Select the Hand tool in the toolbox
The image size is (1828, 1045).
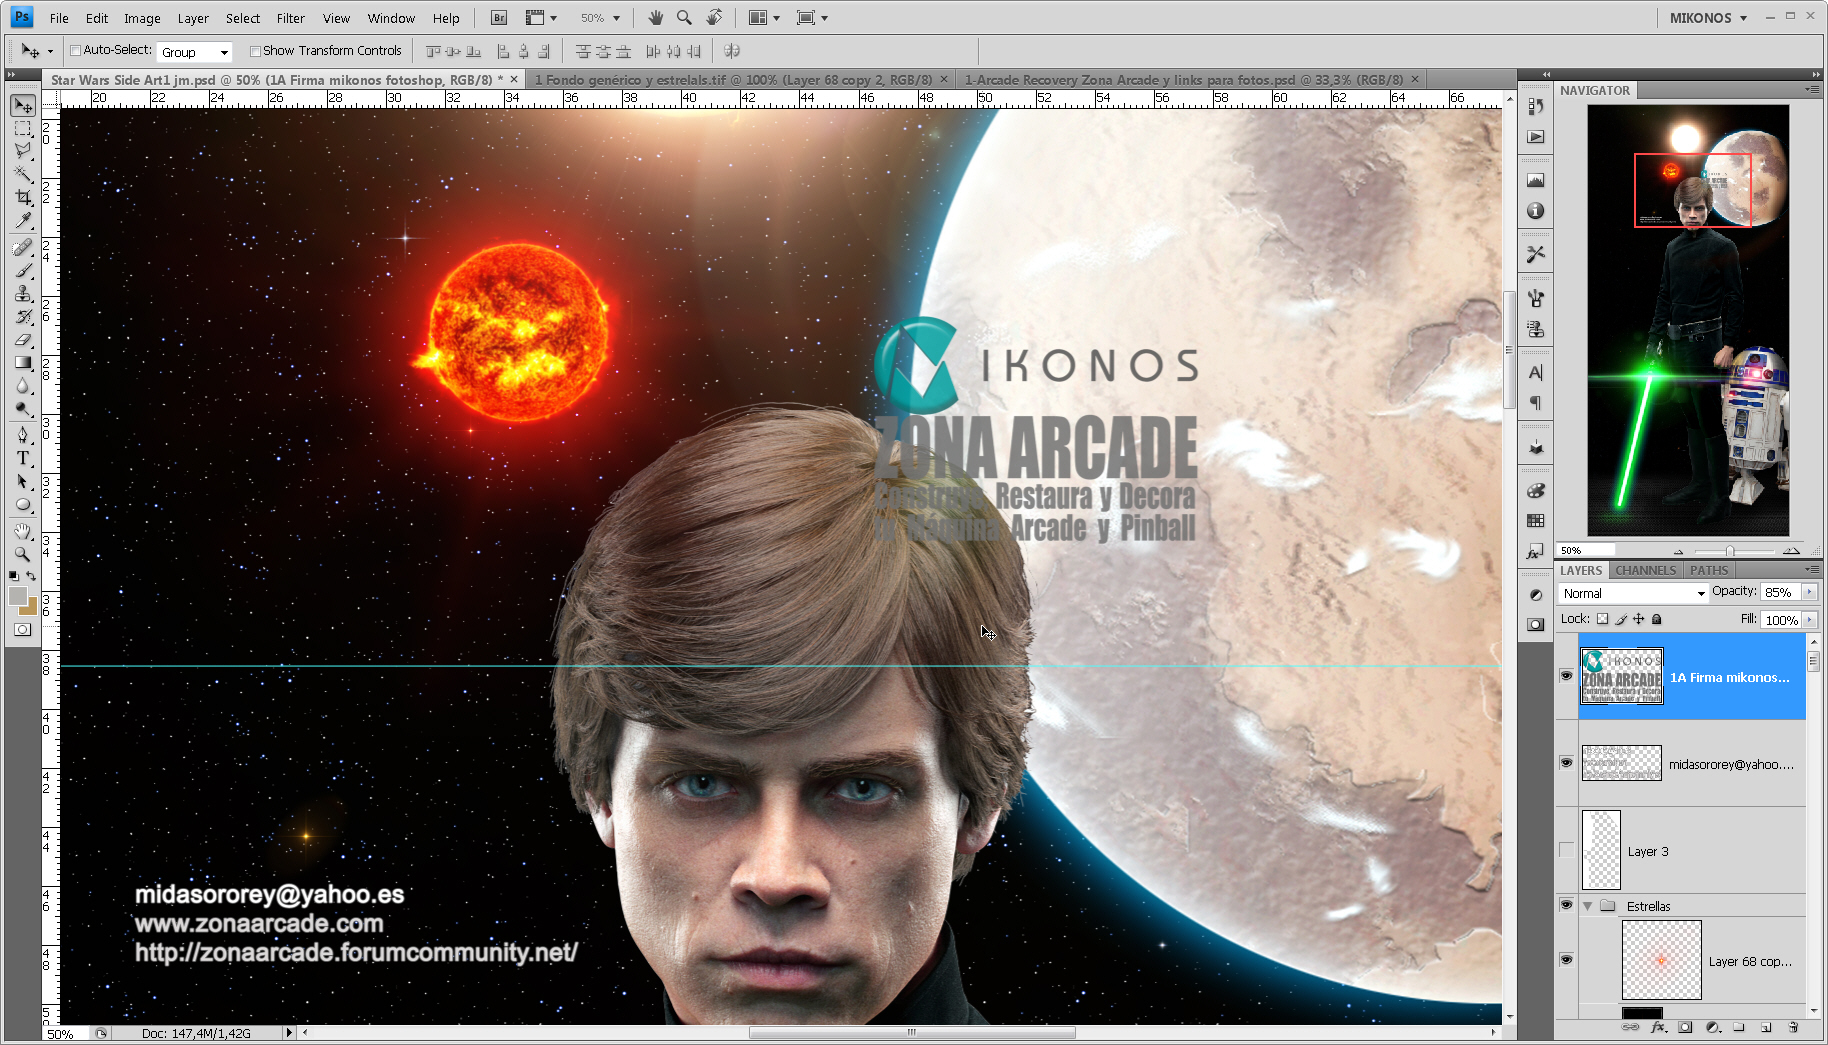(x=23, y=531)
